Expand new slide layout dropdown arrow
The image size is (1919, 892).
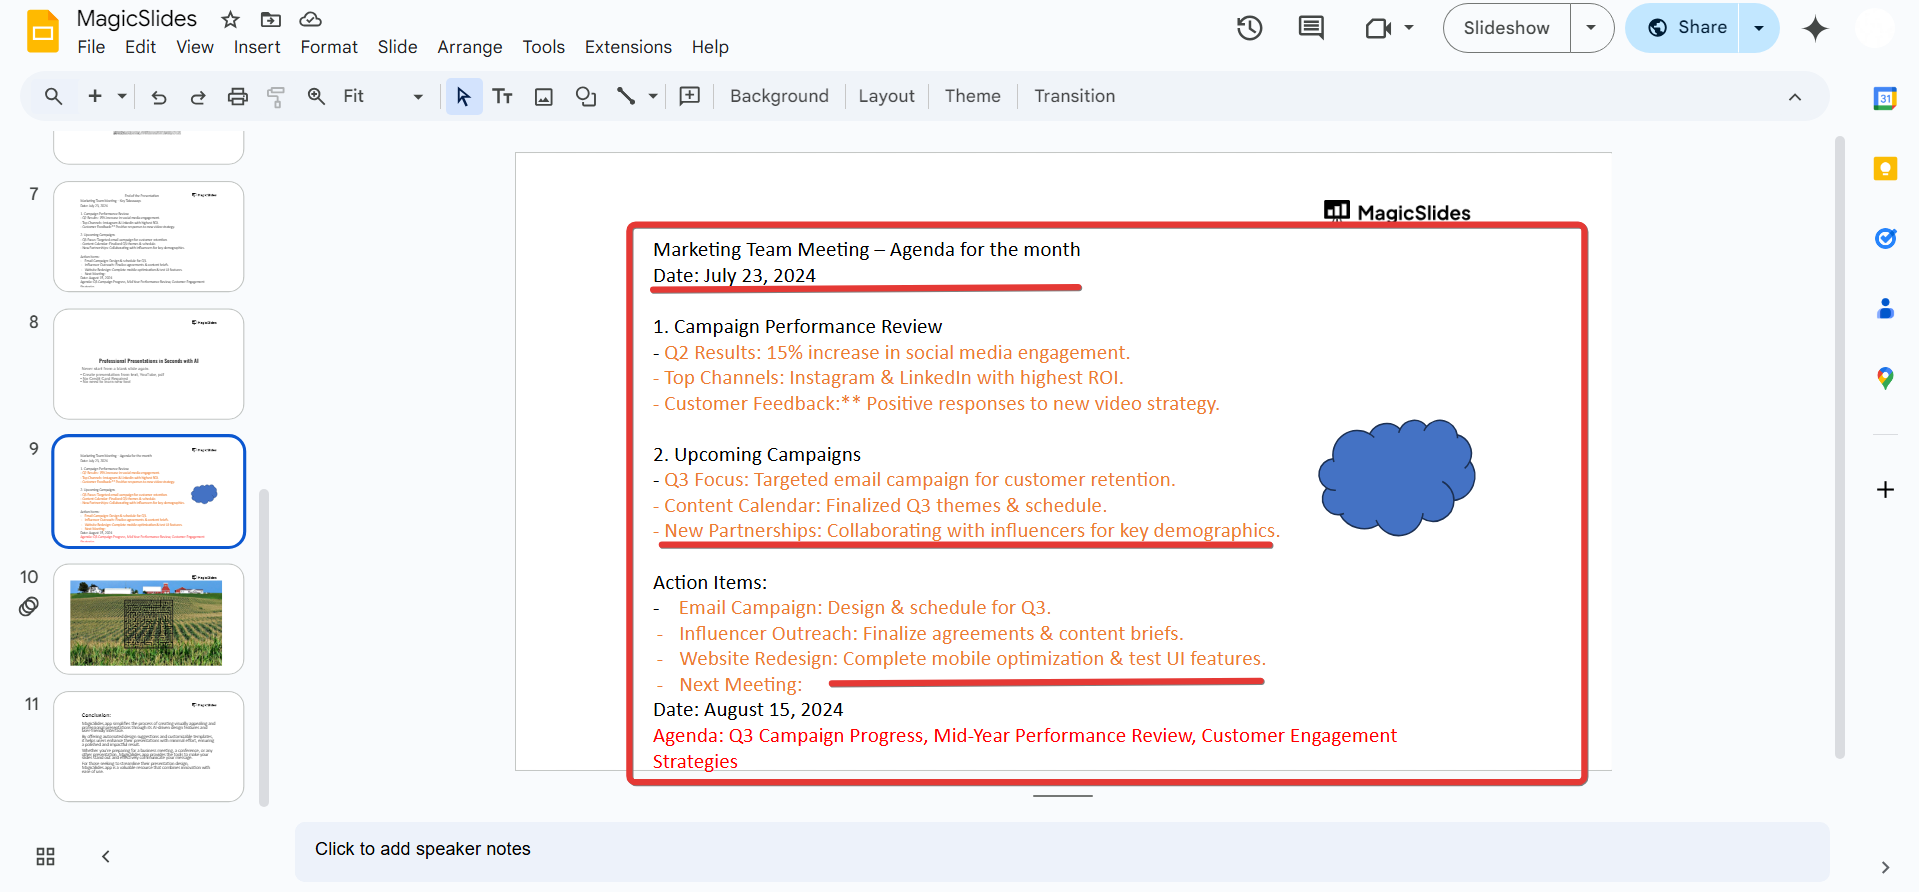pyautogui.click(x=122, y=96)
